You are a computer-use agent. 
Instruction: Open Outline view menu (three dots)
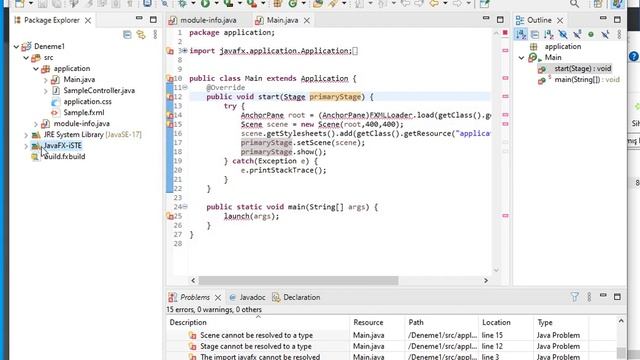coord(619,35)
